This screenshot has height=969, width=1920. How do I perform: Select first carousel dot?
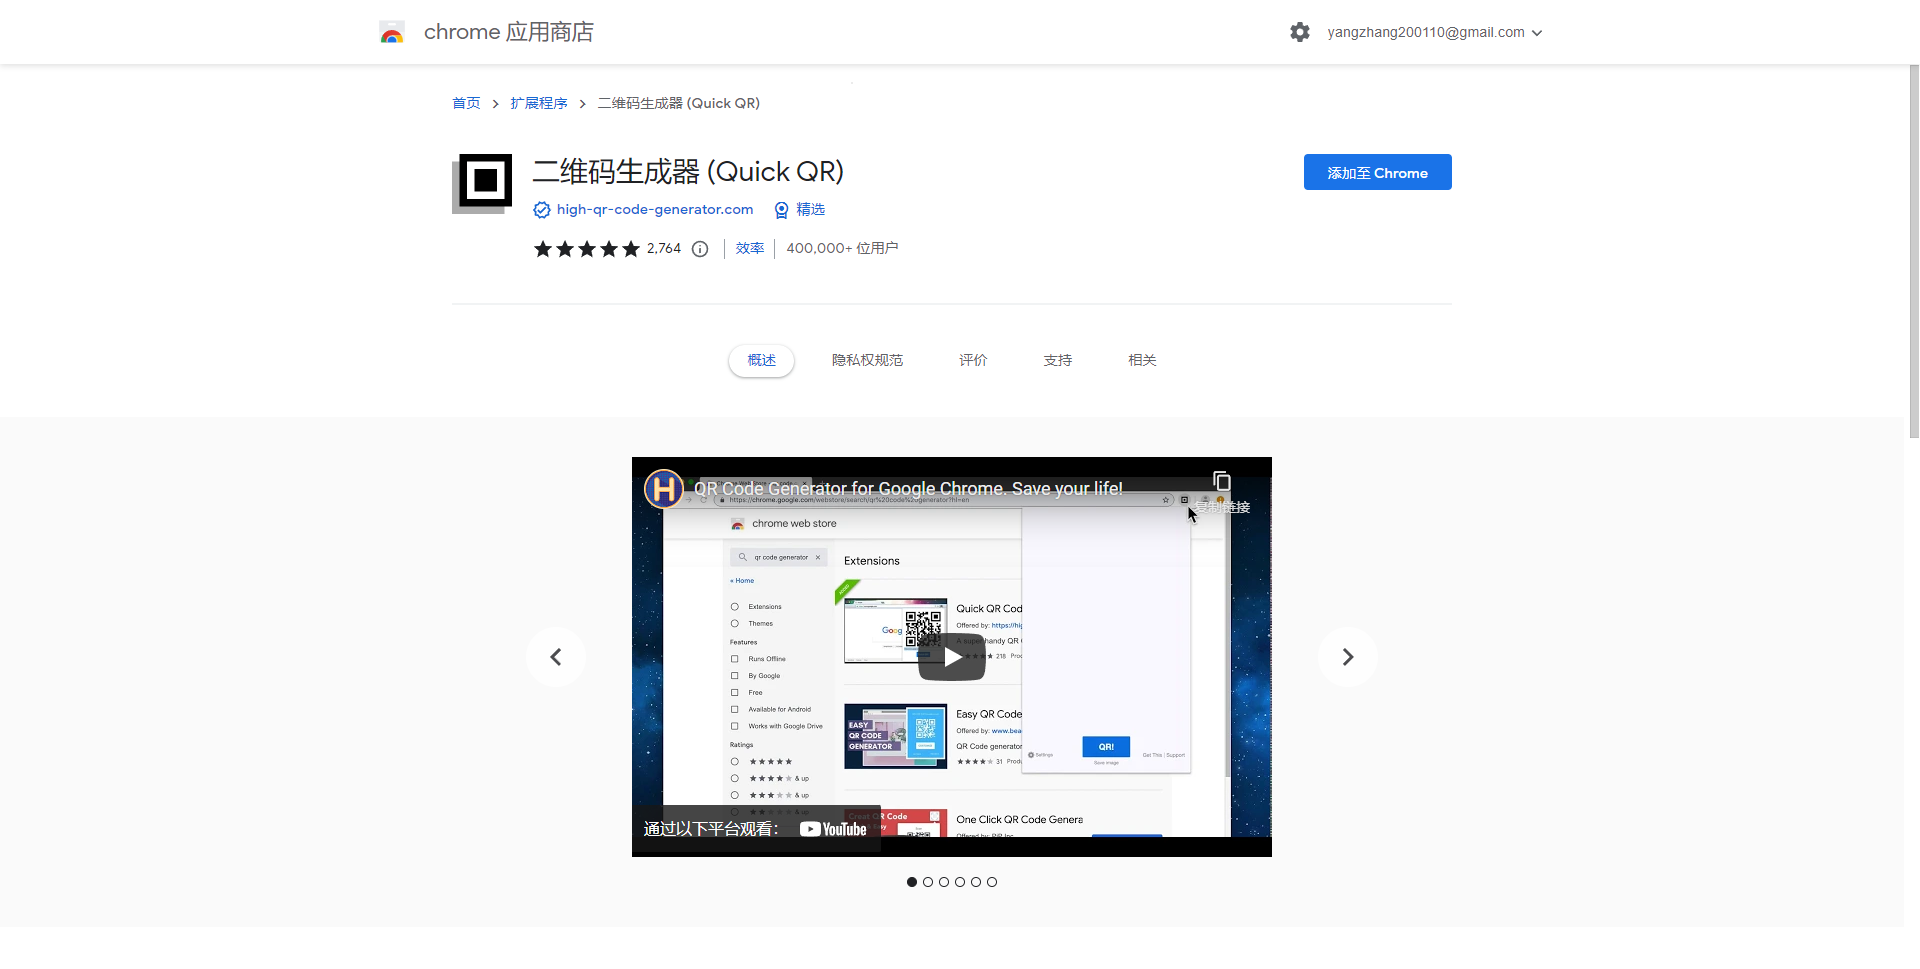912,882
